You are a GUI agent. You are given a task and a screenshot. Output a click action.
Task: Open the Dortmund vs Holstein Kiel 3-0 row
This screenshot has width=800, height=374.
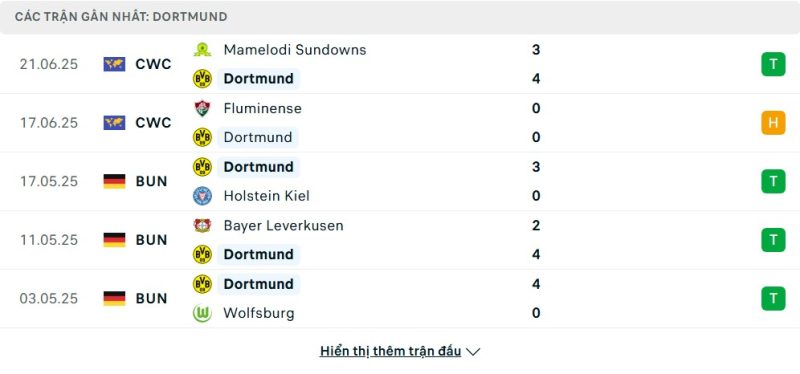pyautogui.click(x=400, y=181)
